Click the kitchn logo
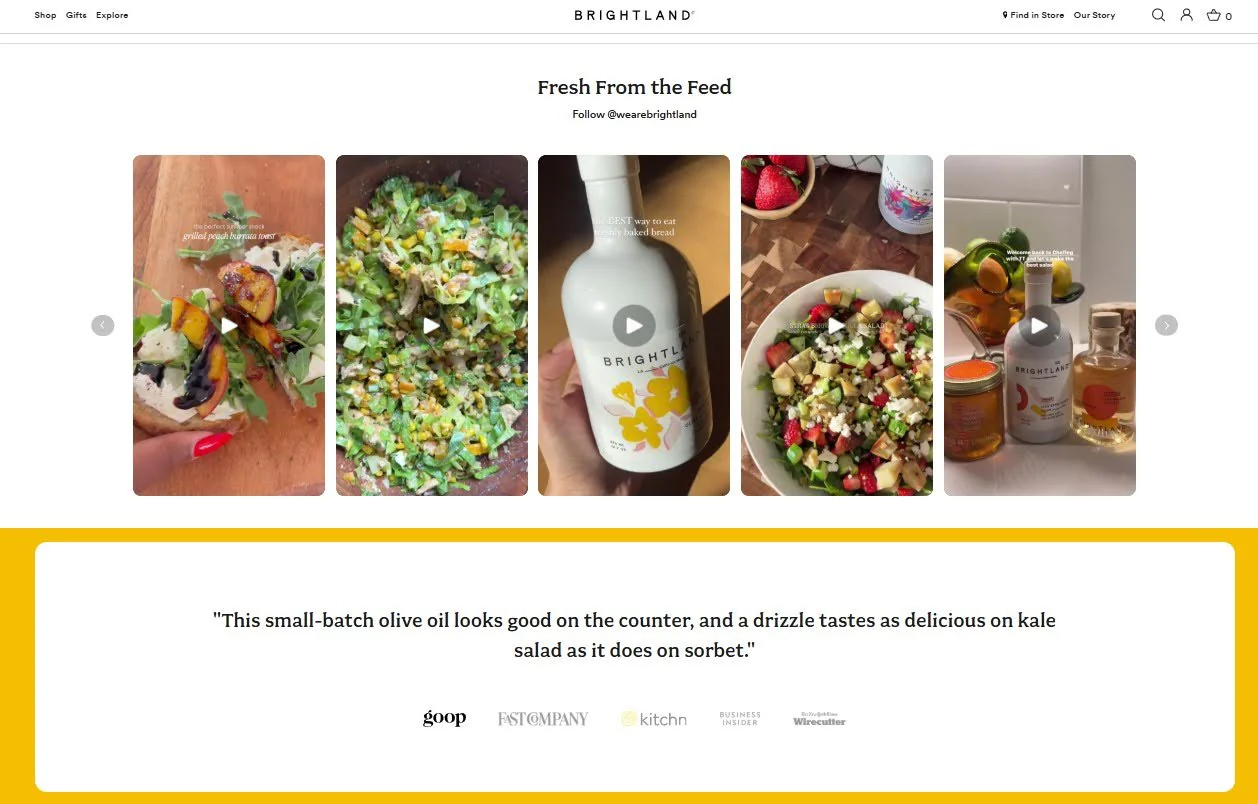Screen dimensions: 1258x804 654,718
